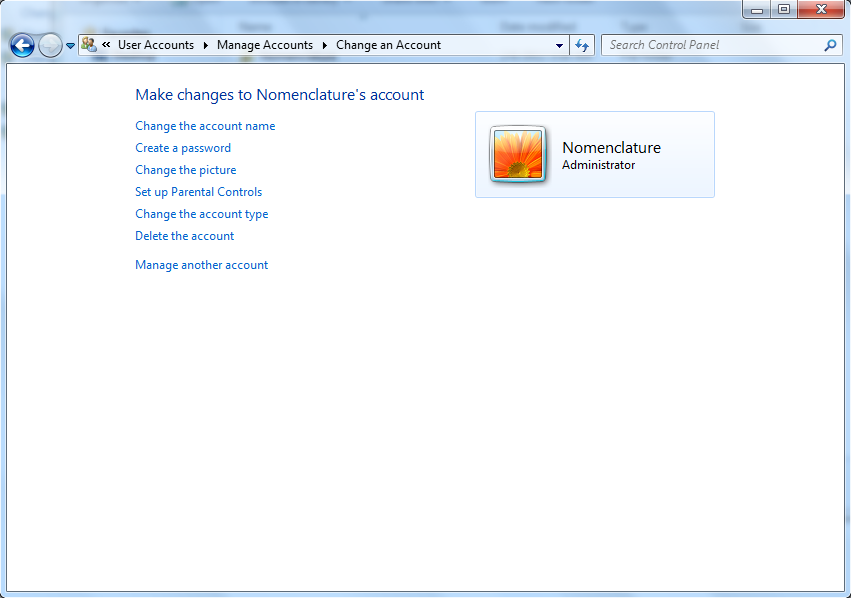Open the recent pages dropdown arrow
Image resolution: width=851 pixels, height=598 pixels.
71,46
